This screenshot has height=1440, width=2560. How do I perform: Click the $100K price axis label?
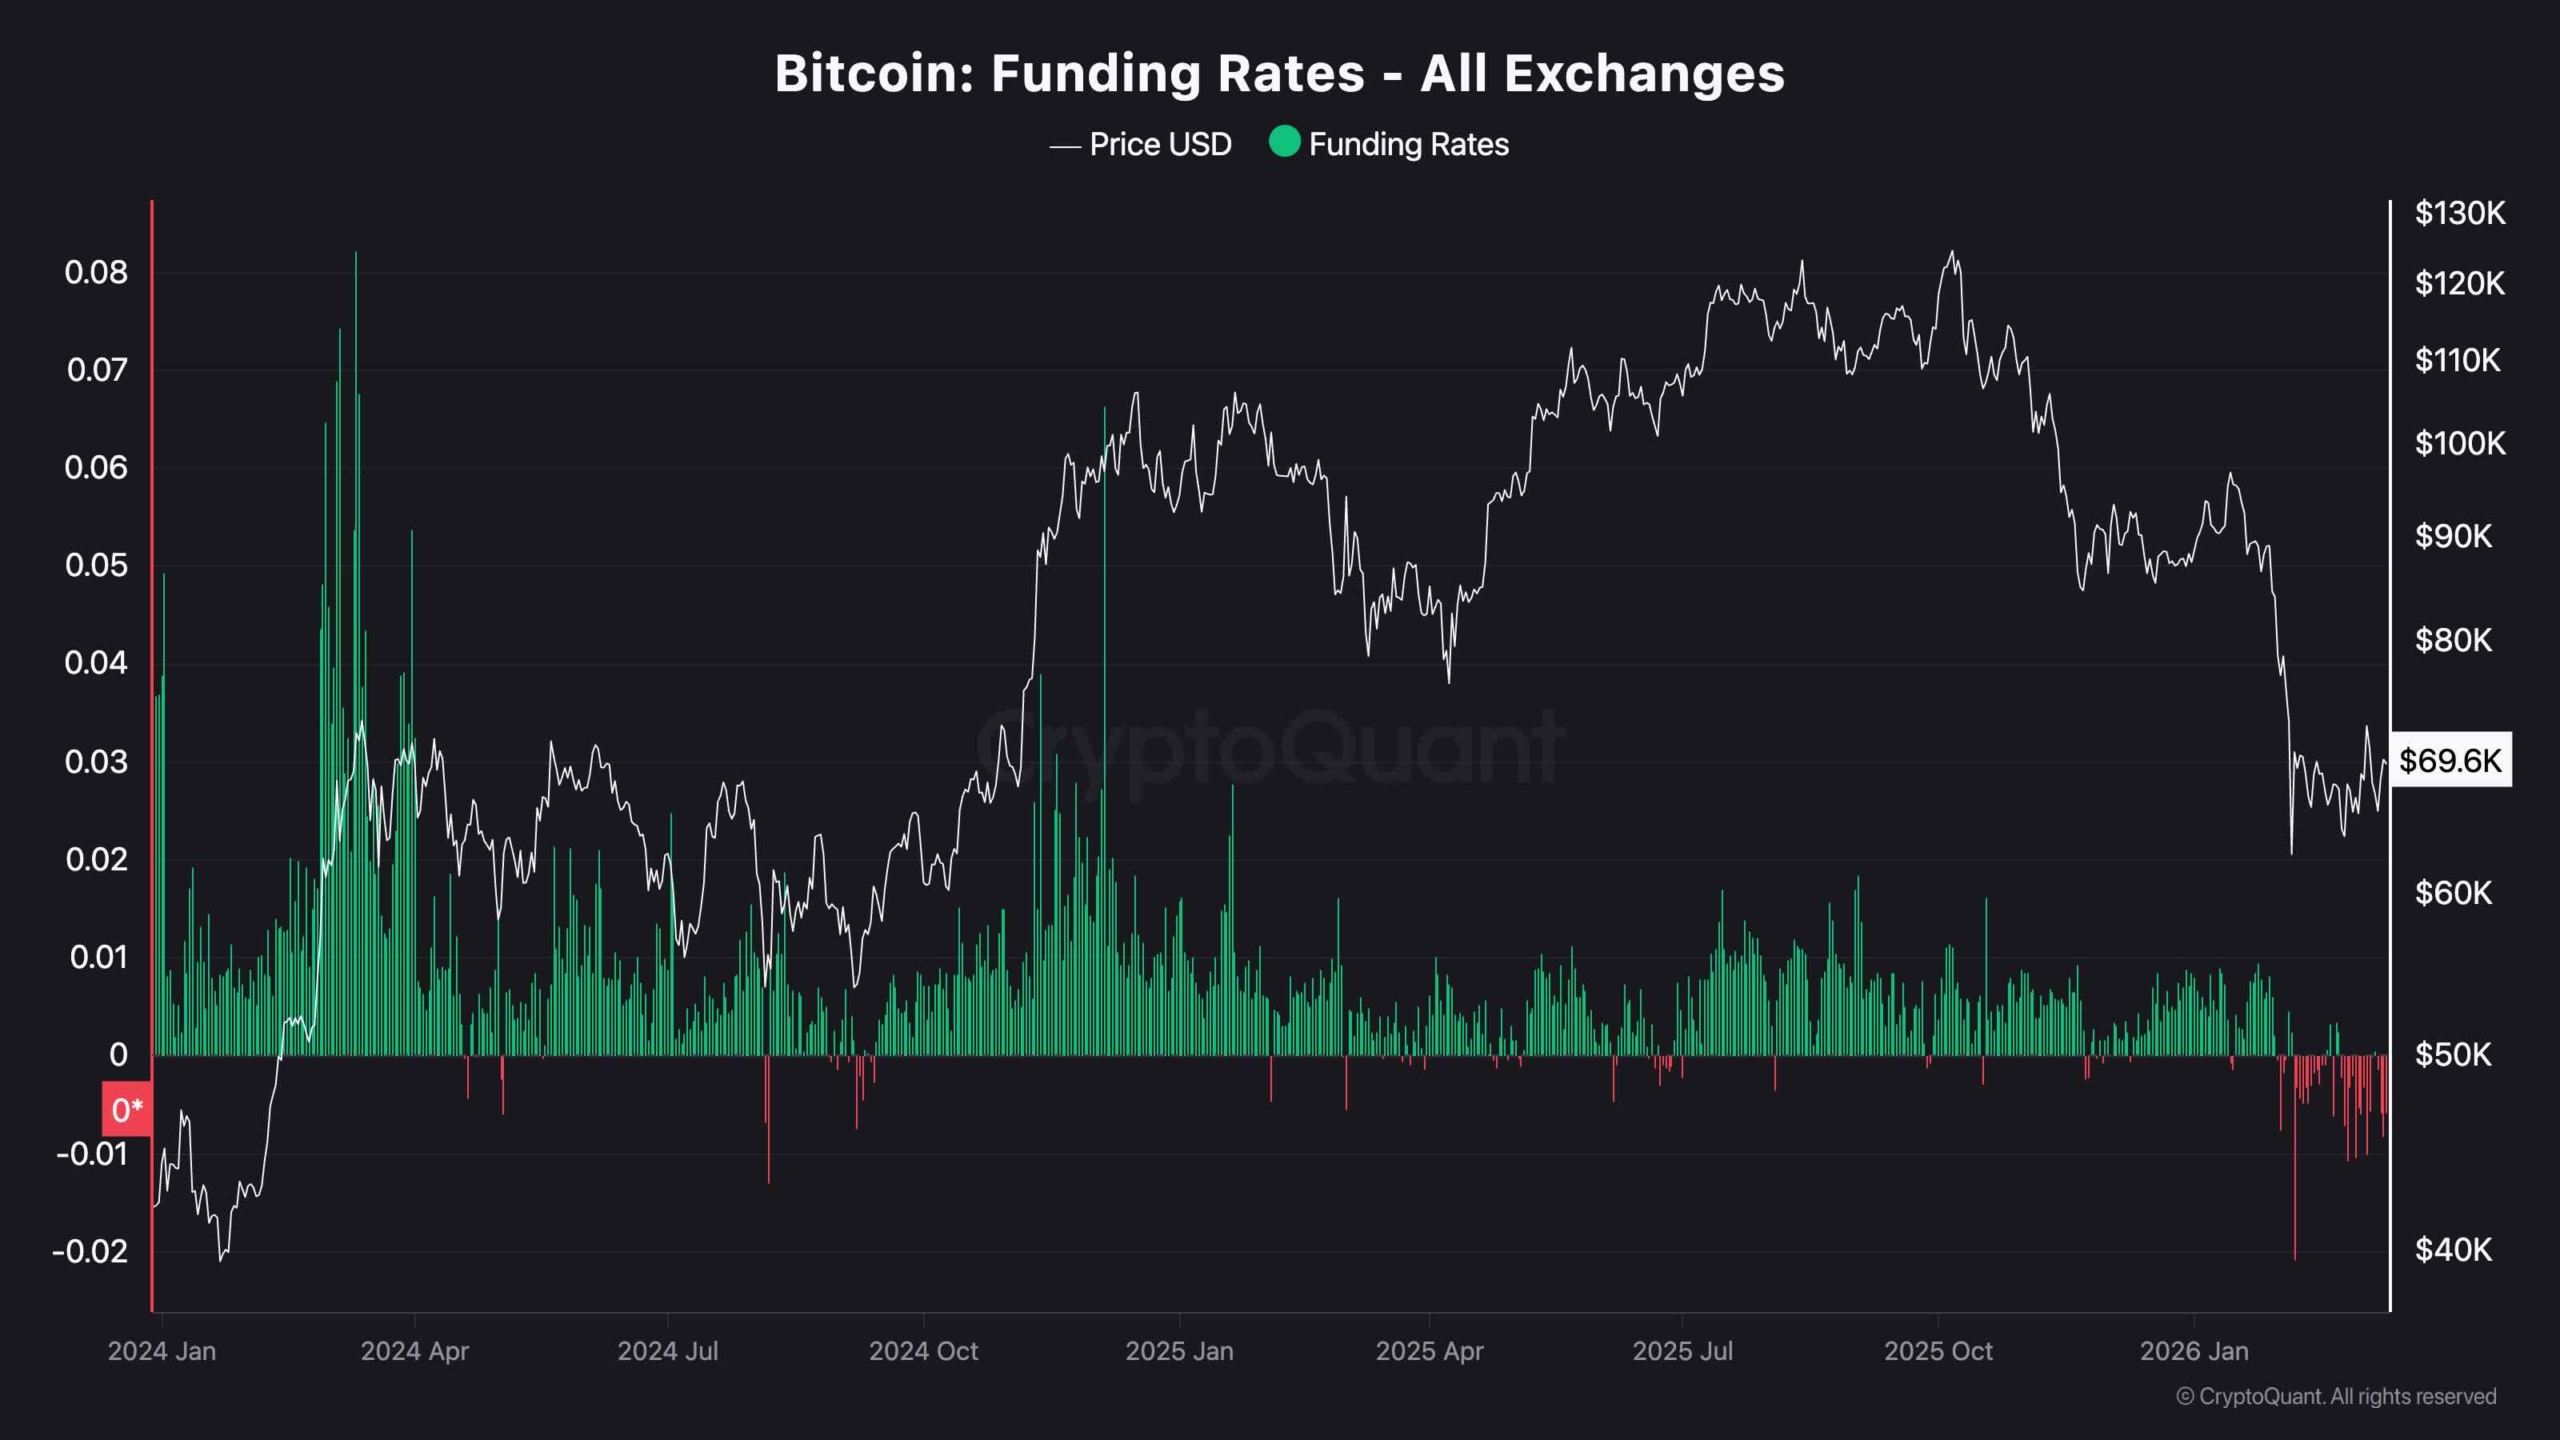[2460, 442]
